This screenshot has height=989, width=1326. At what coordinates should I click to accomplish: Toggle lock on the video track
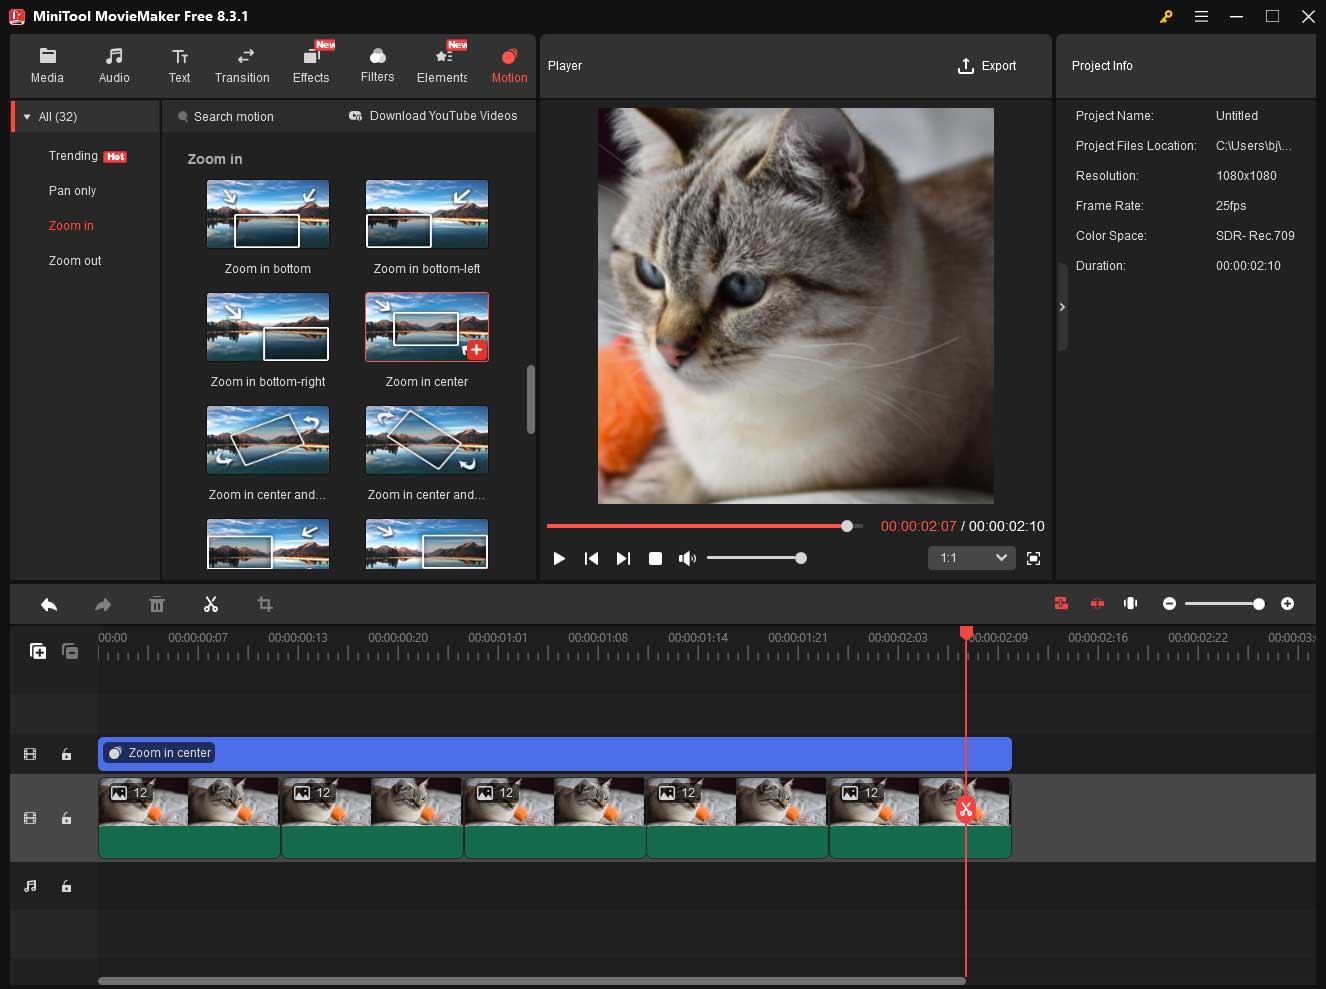coord(66,818)
